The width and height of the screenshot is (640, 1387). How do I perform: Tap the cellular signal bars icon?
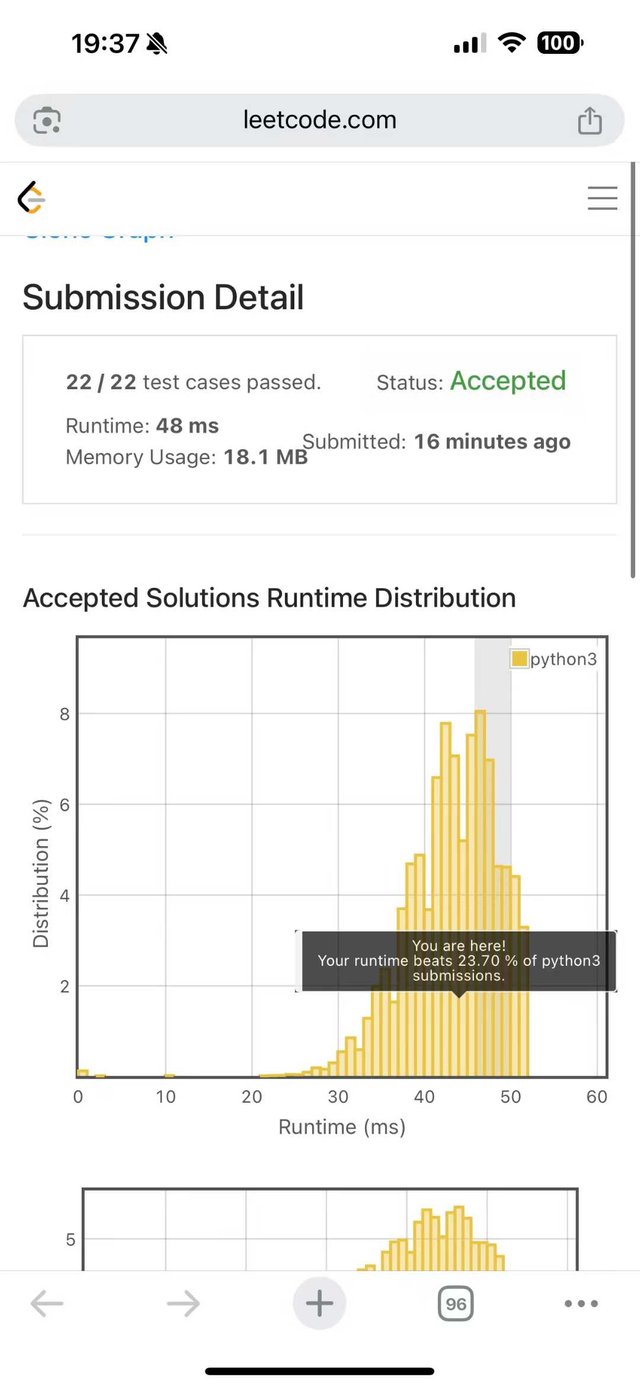coord(470,43)
